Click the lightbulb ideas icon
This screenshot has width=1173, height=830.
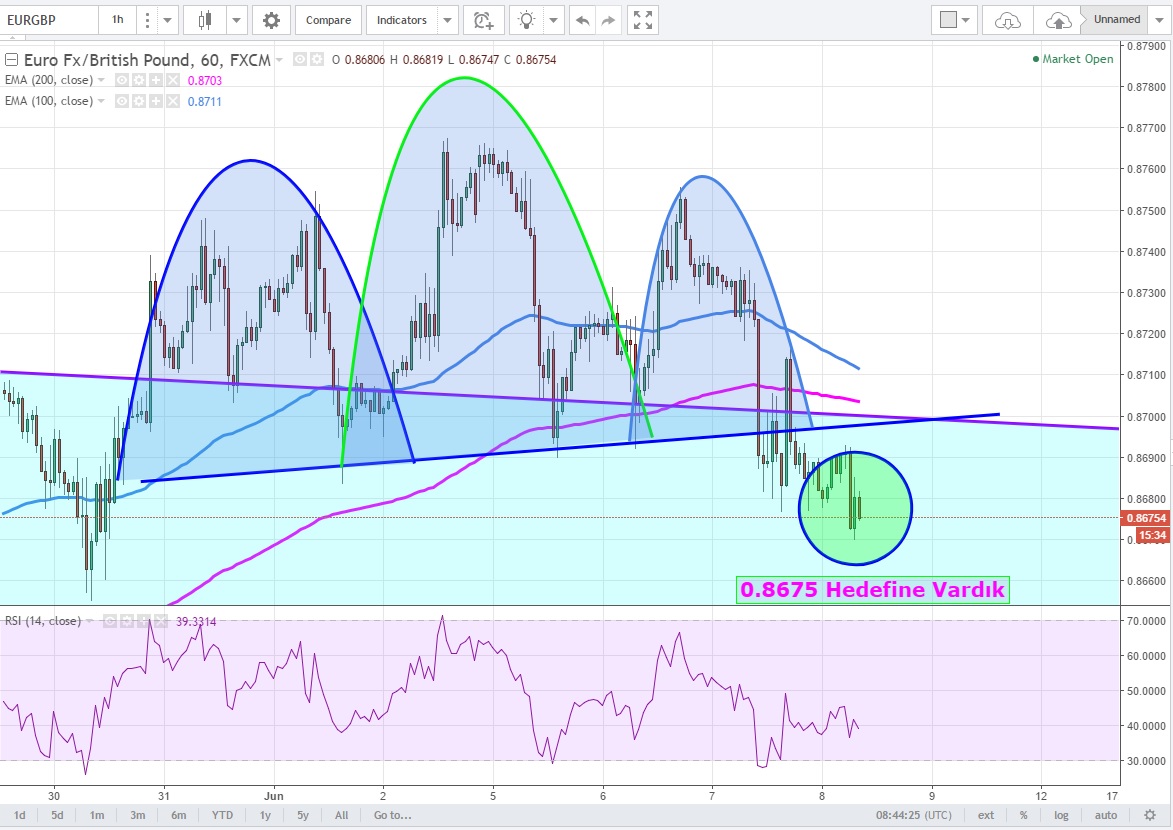pyautogui.click(x=526, y=19)
